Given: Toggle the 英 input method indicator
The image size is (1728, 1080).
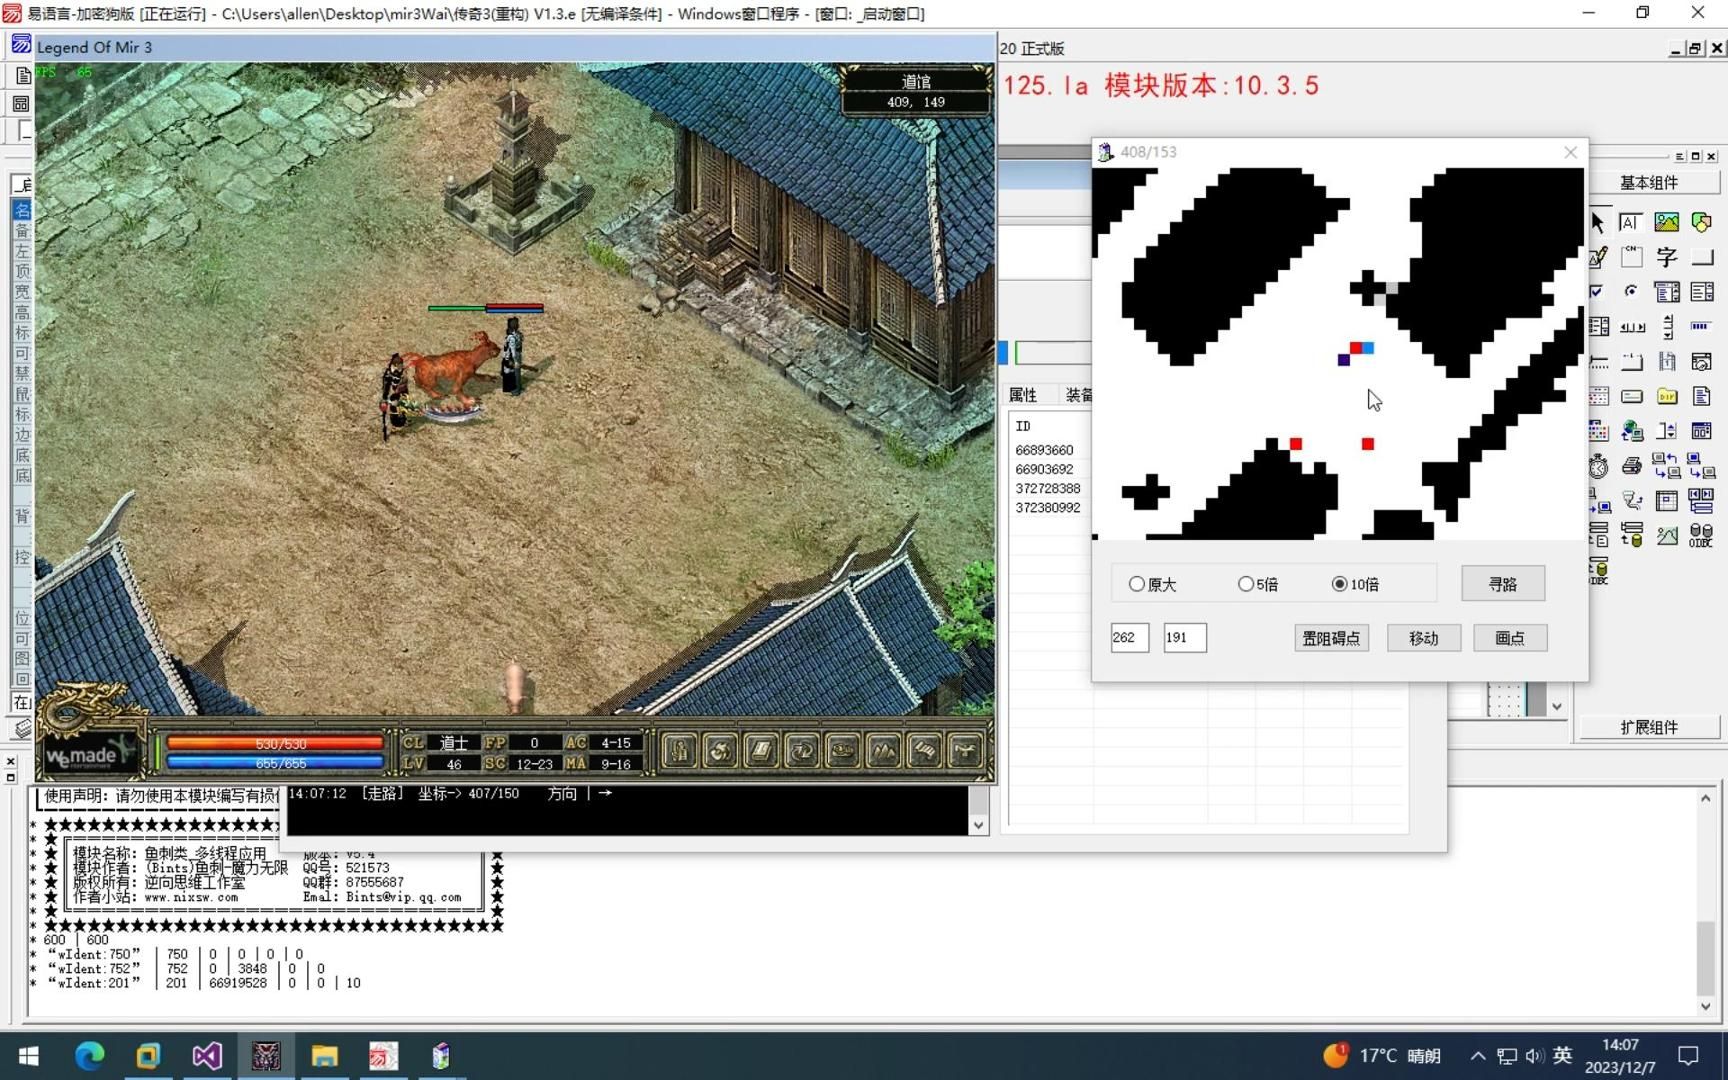Looking at the screenshot, I should (x=1563, y=1056).
